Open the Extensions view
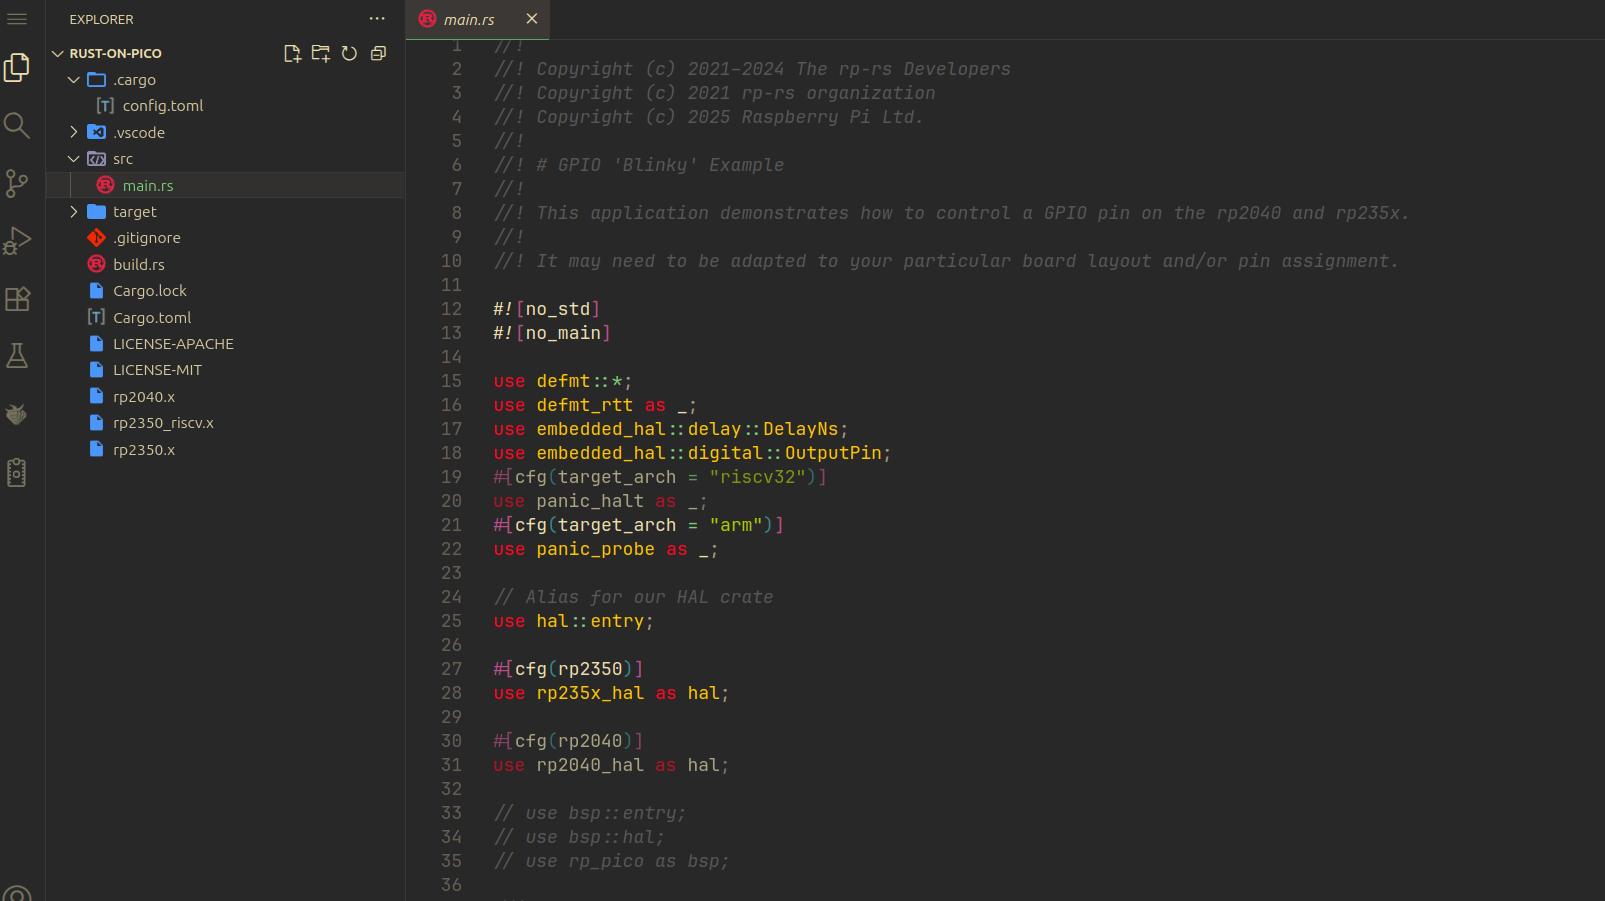 [17, 298]
